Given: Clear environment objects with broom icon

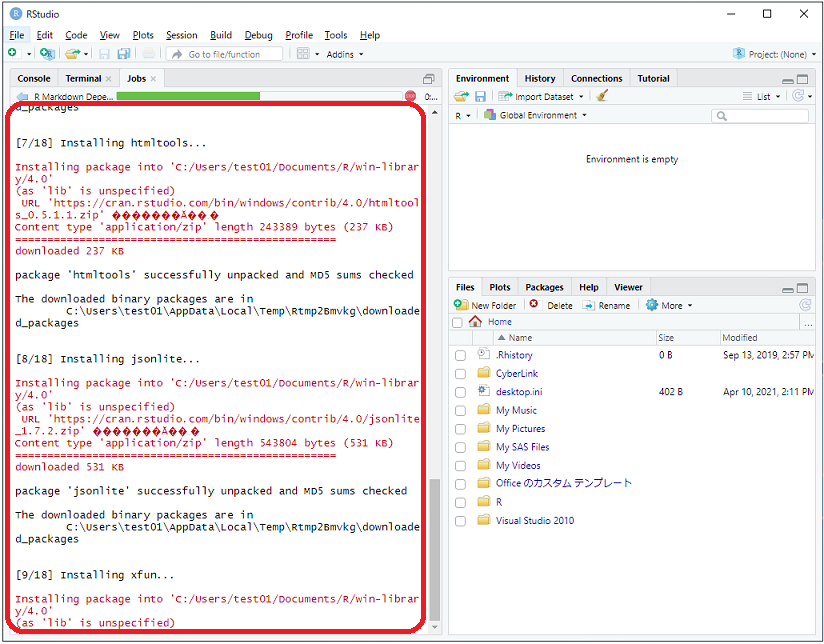Looking at the screenshot, I should [x=602, y=96].
